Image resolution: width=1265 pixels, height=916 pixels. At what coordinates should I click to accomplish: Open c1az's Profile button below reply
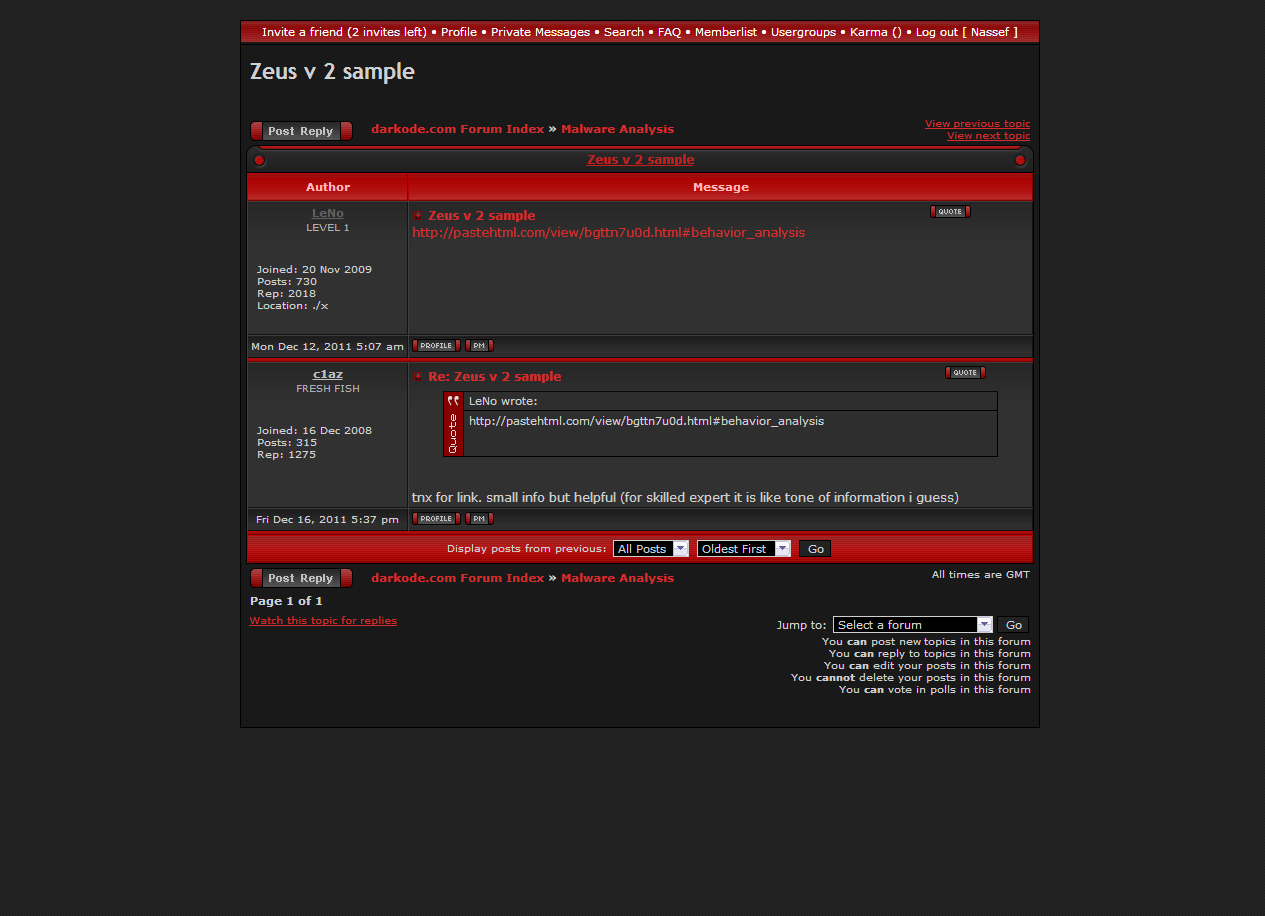[x=435, y=519]
